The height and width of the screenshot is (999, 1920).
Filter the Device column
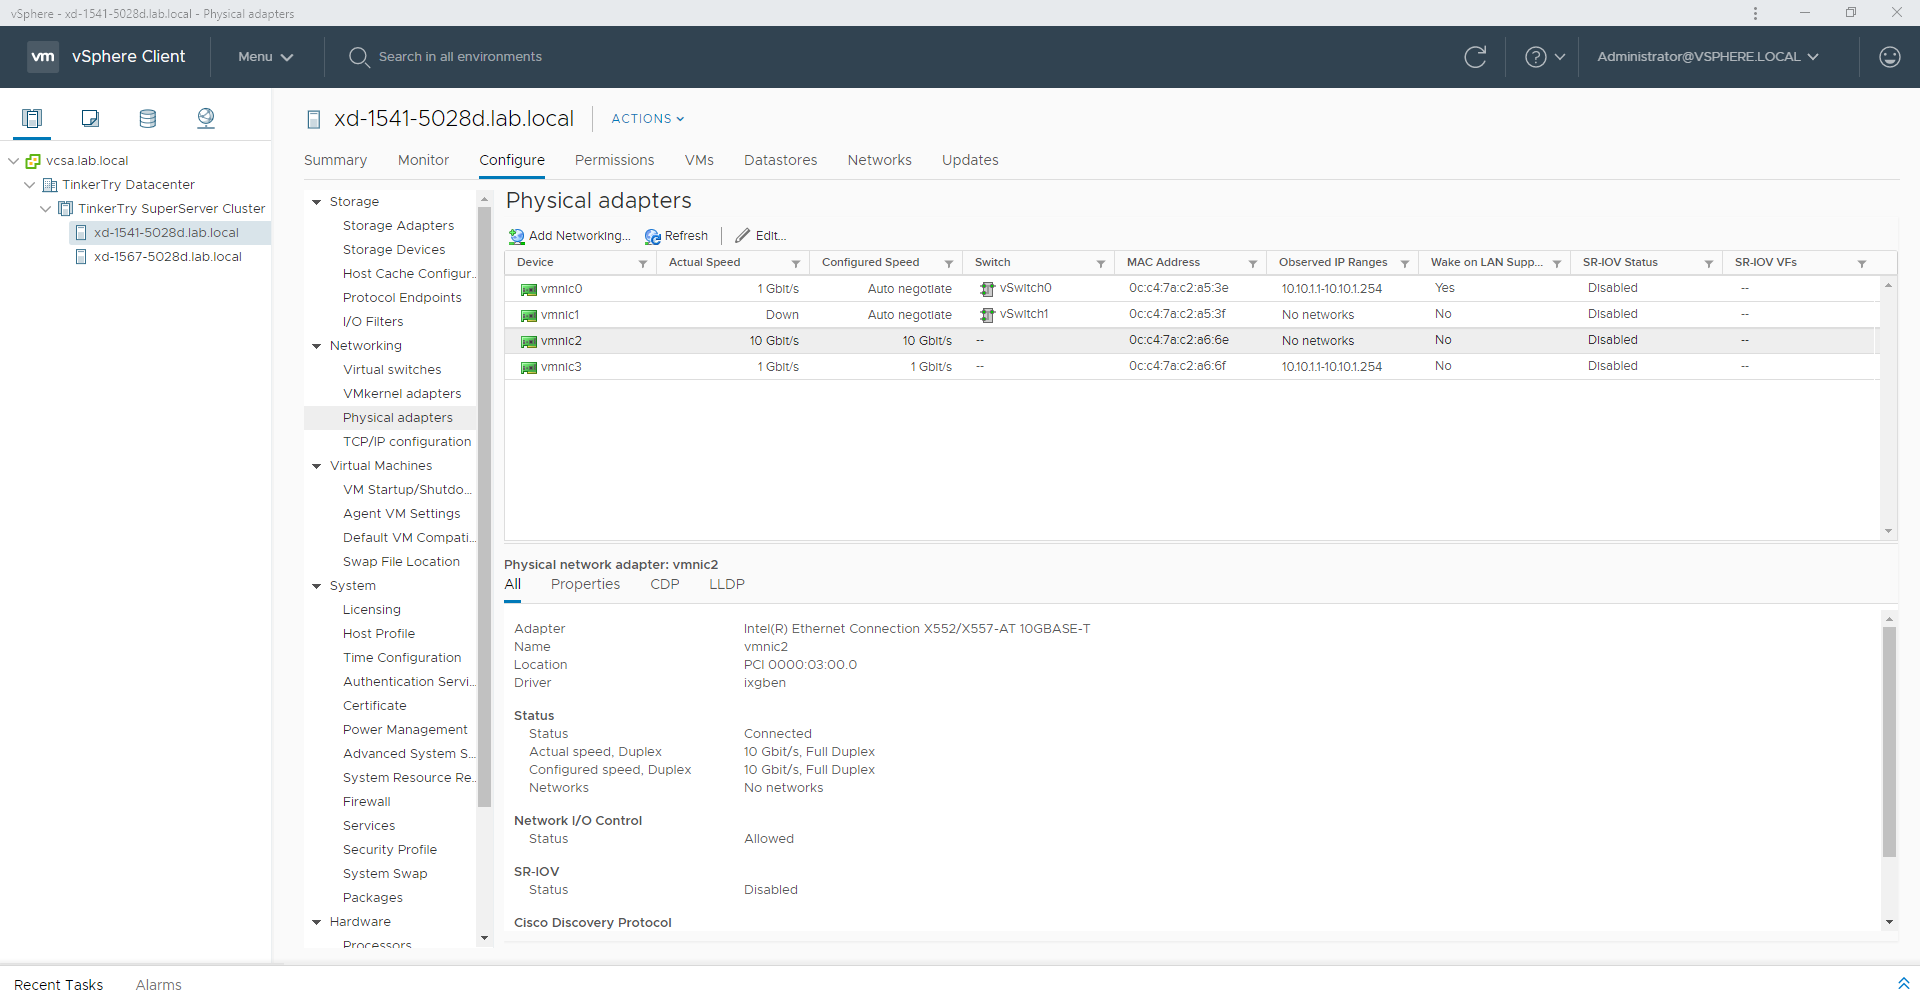(643, 263)
